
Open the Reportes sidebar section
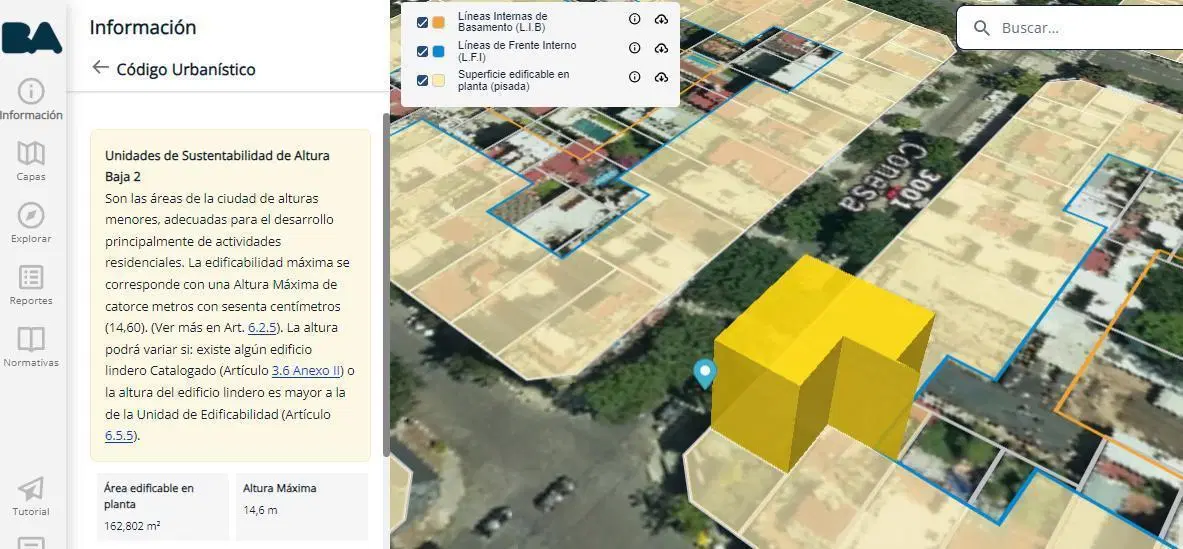pyautogui.click(x=31, y=285)
